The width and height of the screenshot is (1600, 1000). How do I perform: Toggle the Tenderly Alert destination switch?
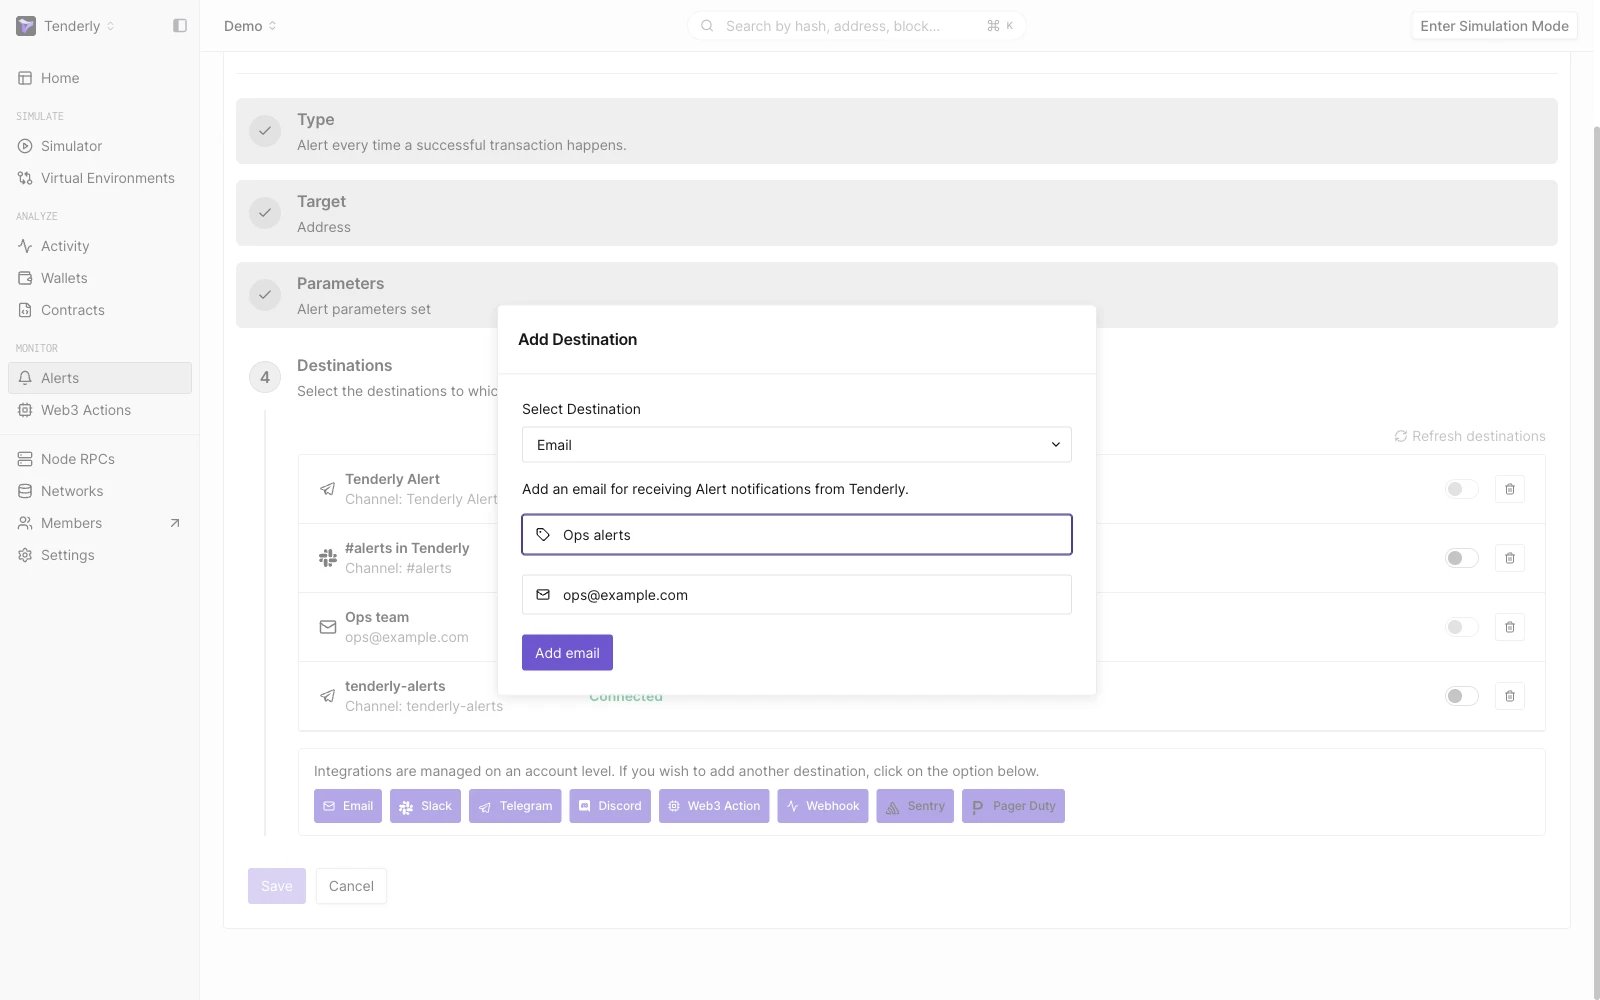(x=1461, y=489)
